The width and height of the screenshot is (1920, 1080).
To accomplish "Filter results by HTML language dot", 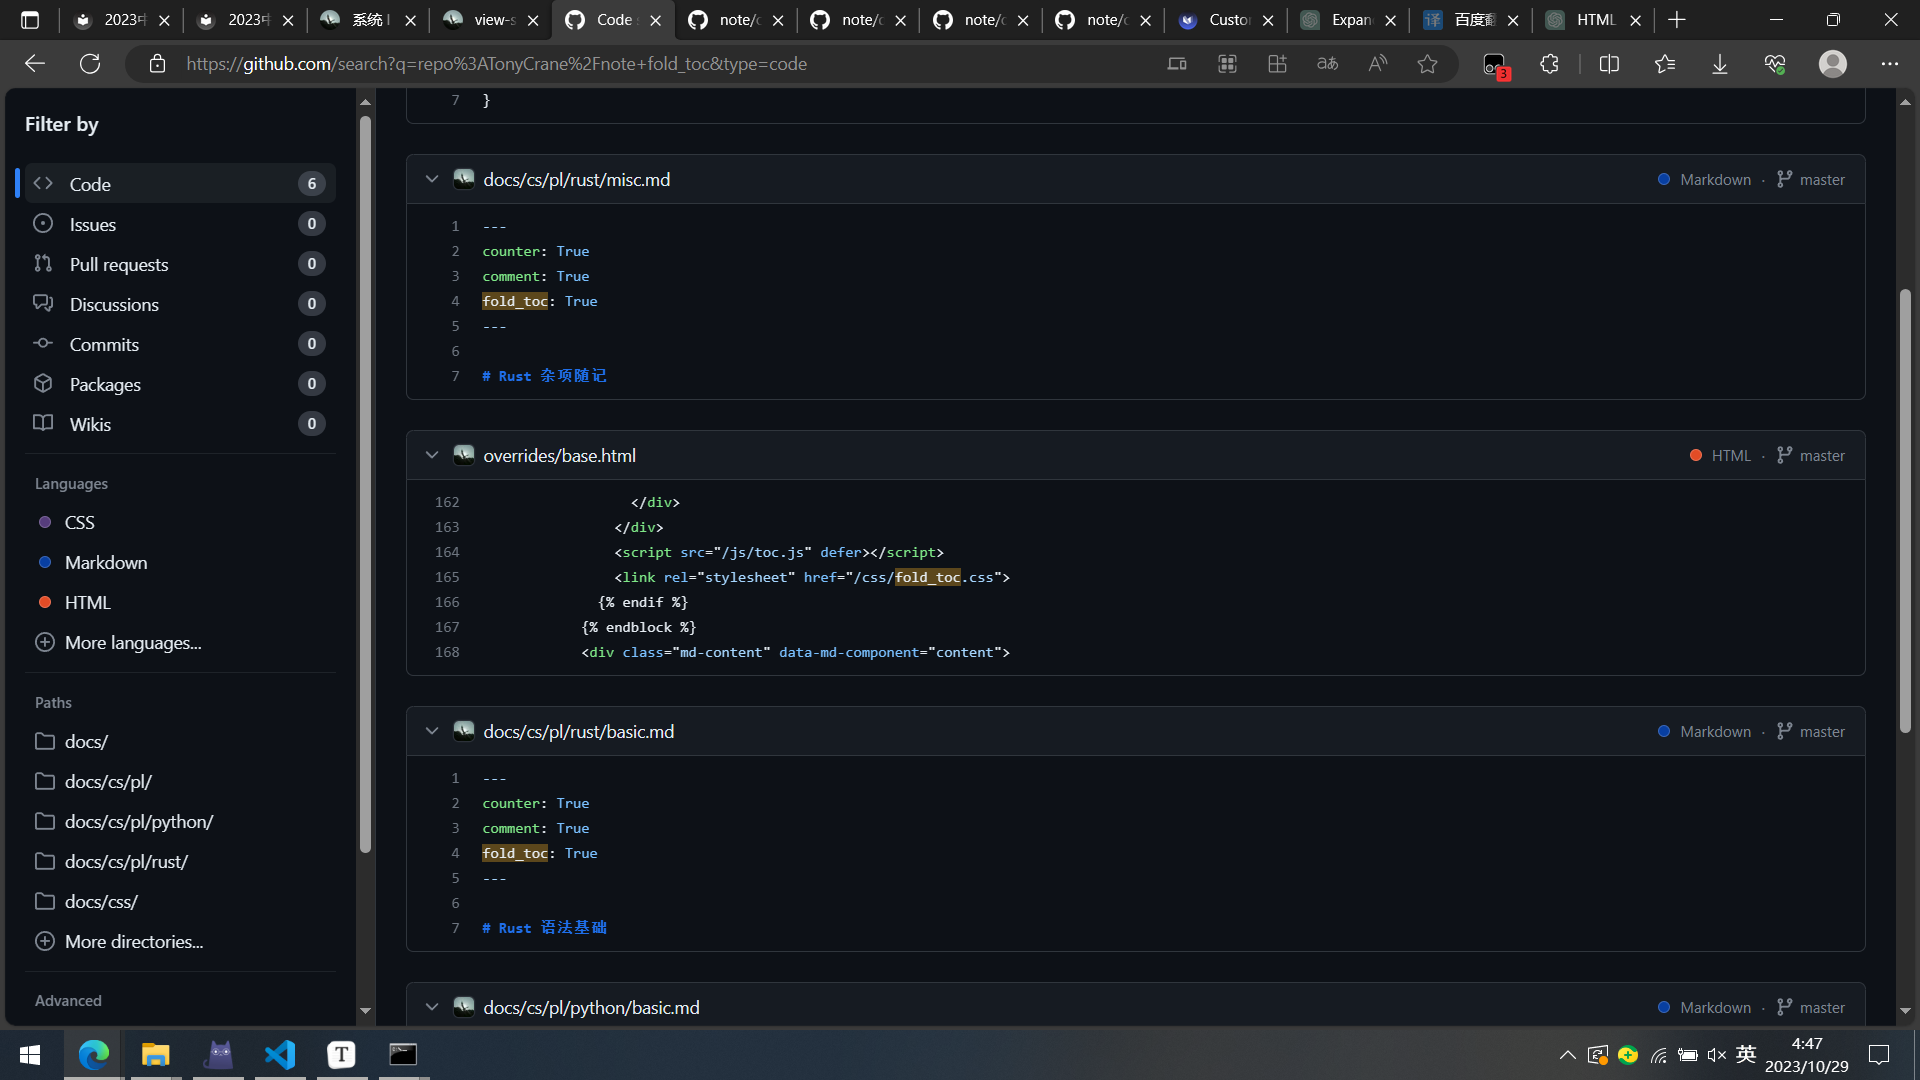I will click(x=45, y=603).
